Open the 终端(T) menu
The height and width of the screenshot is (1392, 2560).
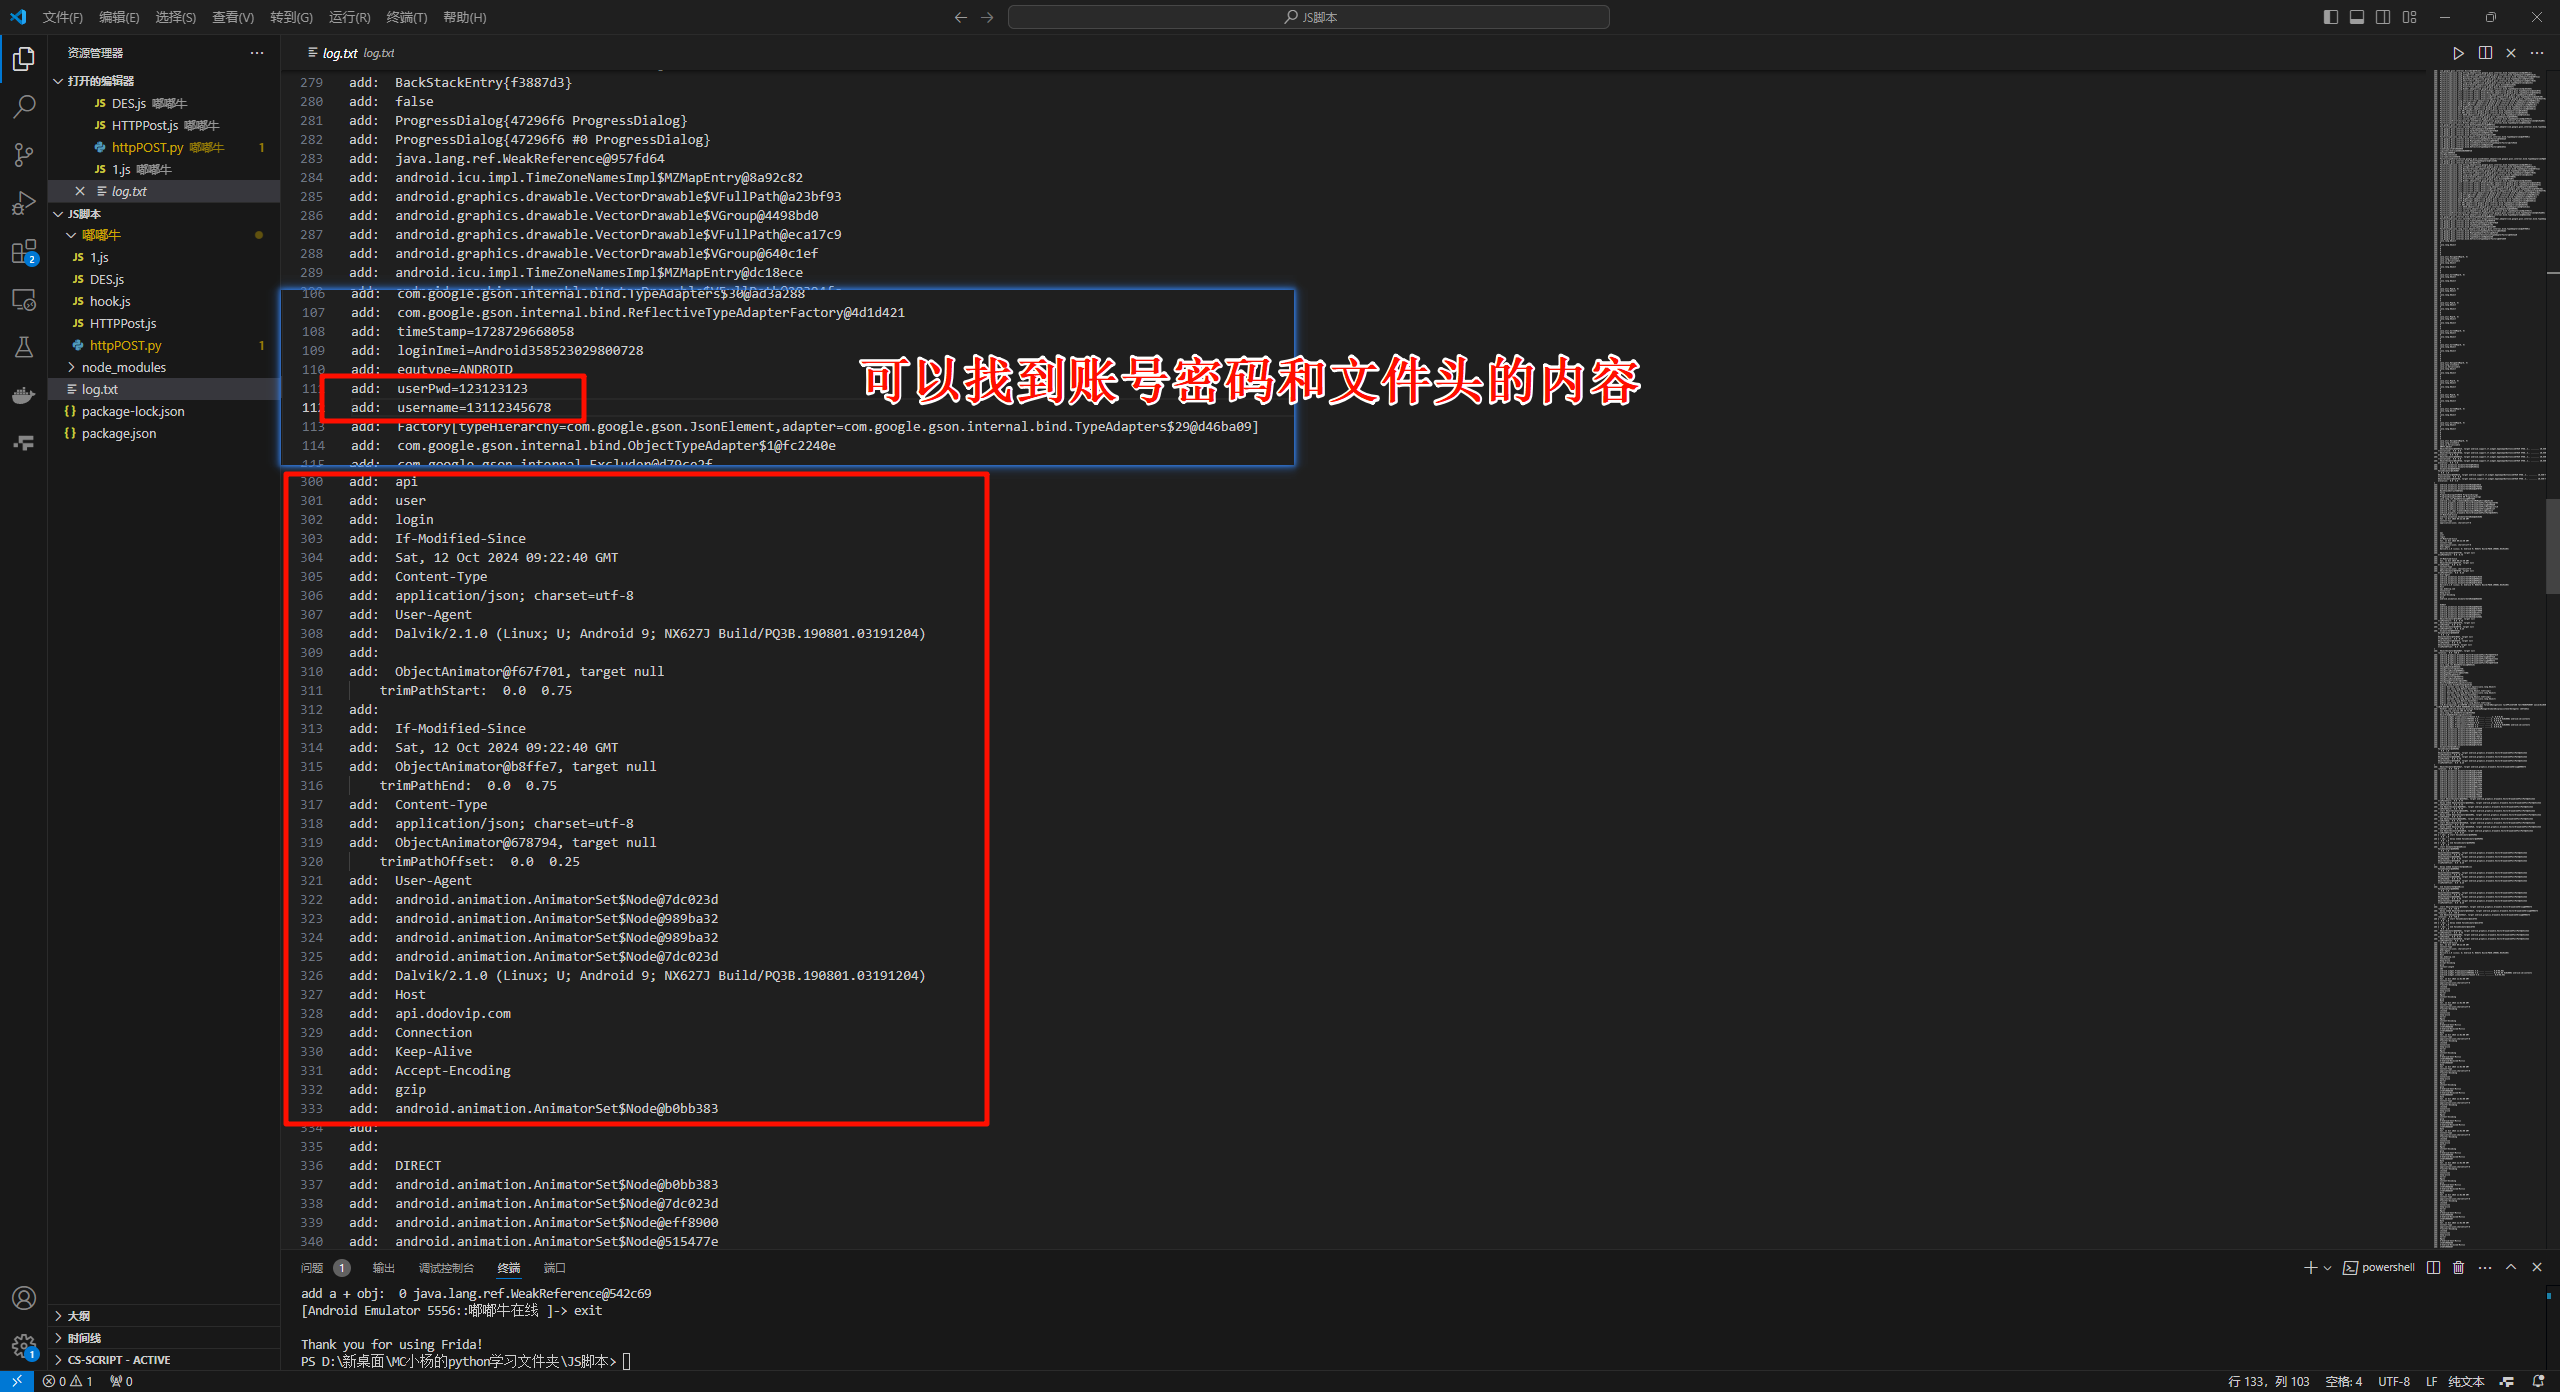point(406,17)
